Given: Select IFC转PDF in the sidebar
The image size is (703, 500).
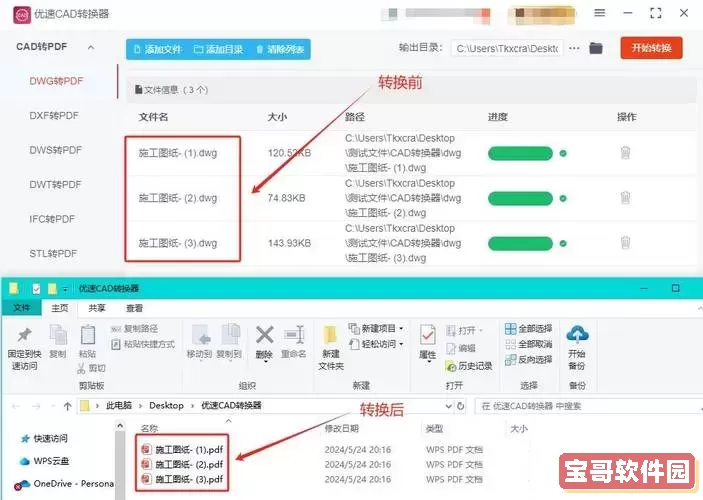Looking at the screenshot, I should pyautogui.click(x=52, y=219).
